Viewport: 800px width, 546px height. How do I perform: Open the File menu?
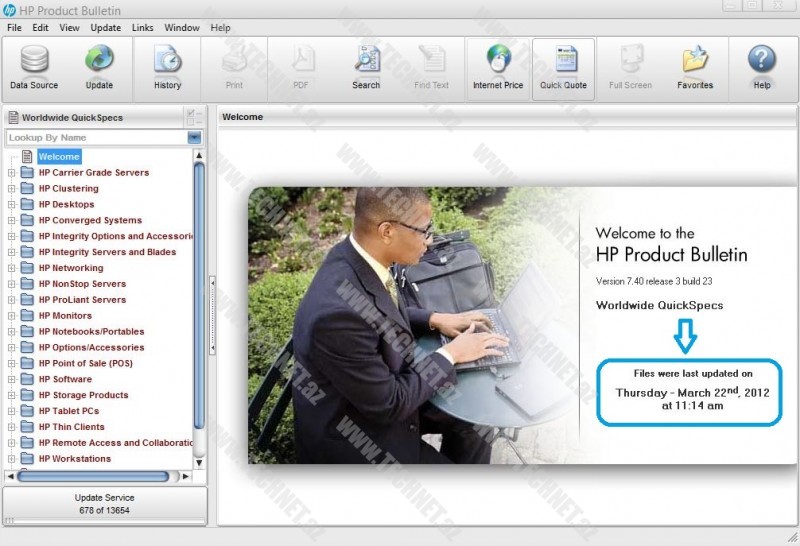[14, 28]
